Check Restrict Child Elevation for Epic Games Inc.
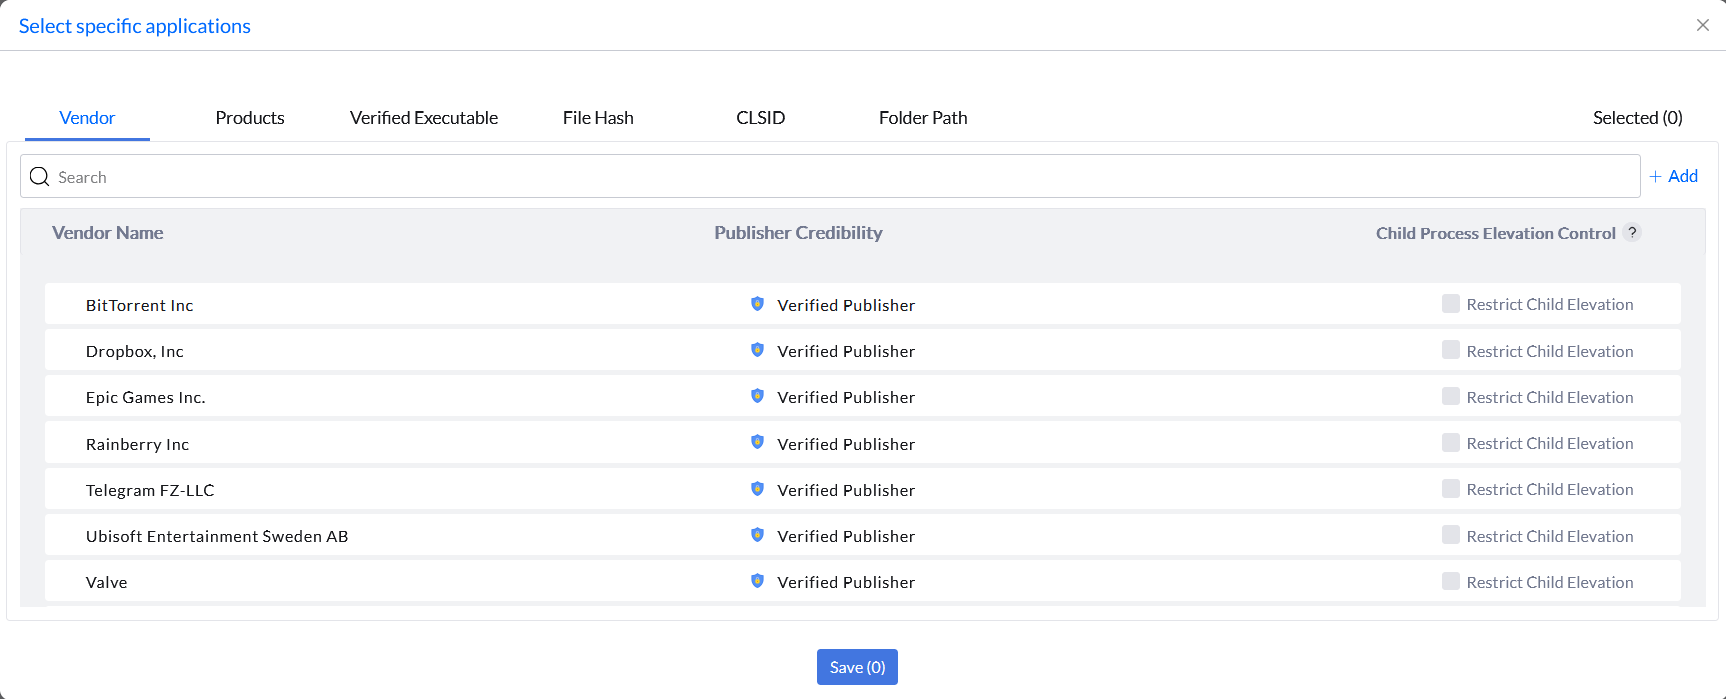Screen dimensions: 1726x699 point(1450,396)
